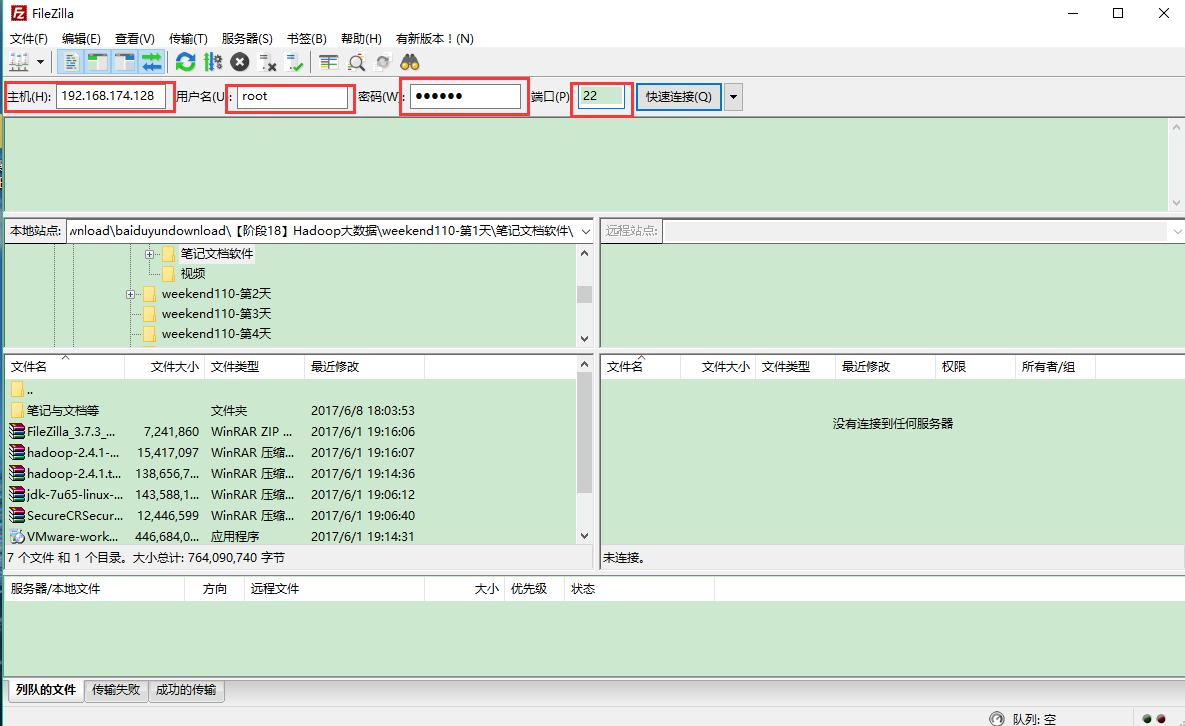Sort local files by 文件大小 column

pyautogui.click(x=165, y=366)
